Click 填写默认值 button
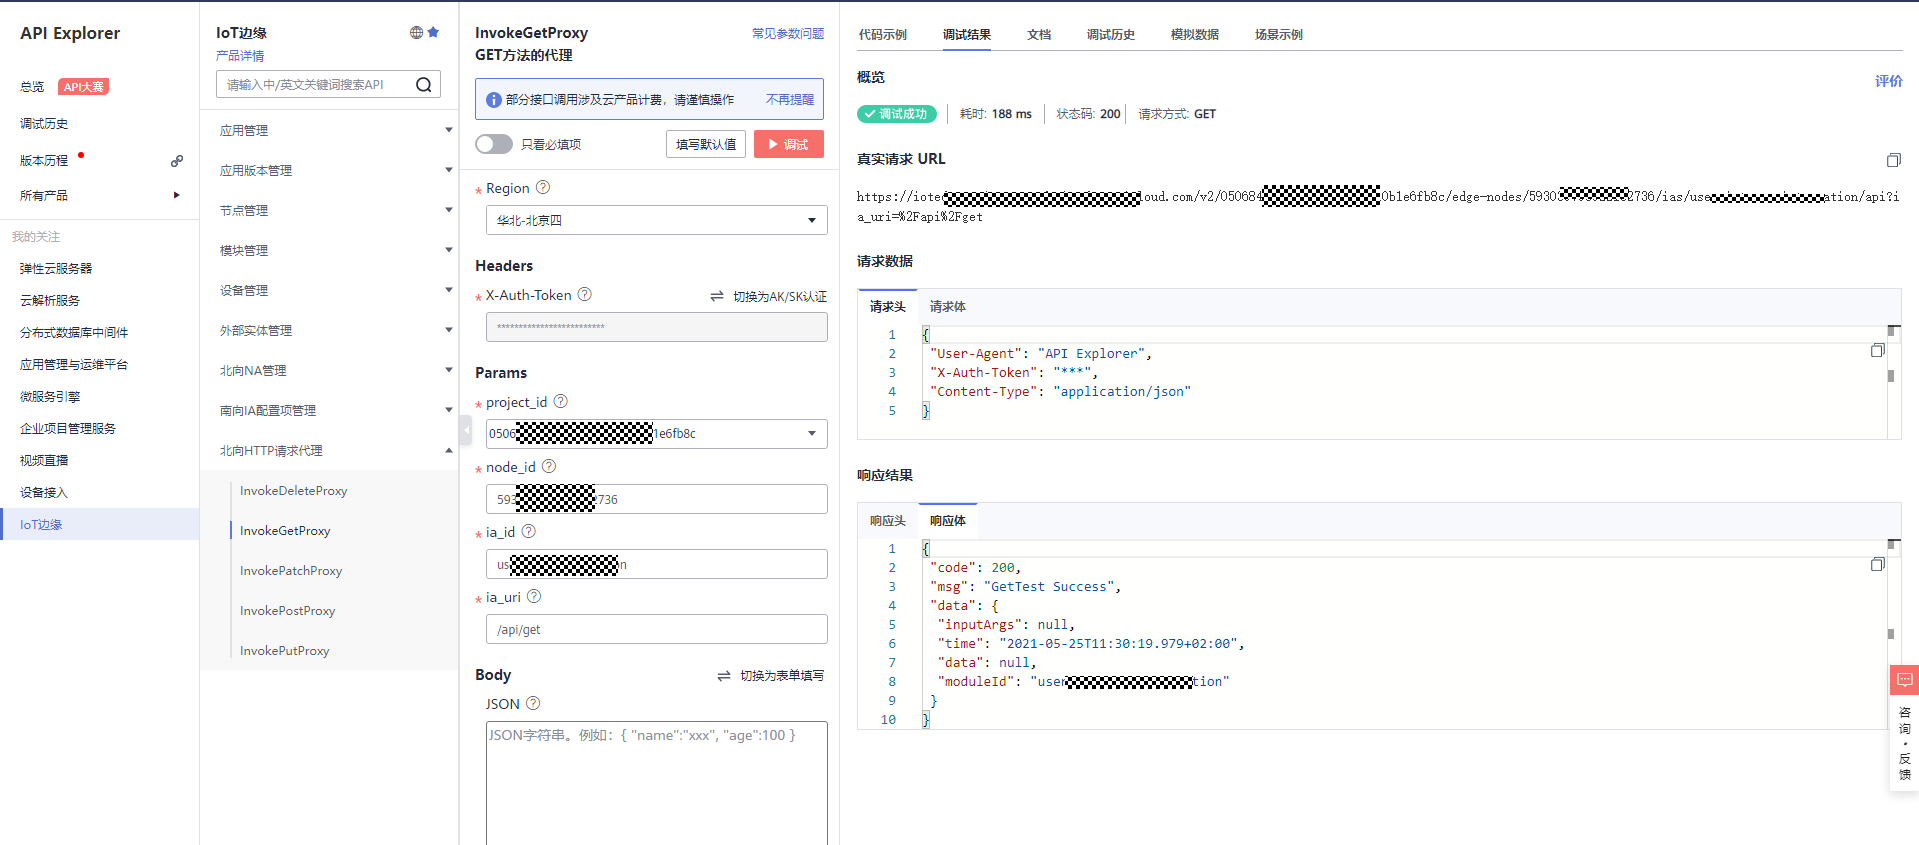Viewport: 1919px width, 845px height. tap(706, 144)
